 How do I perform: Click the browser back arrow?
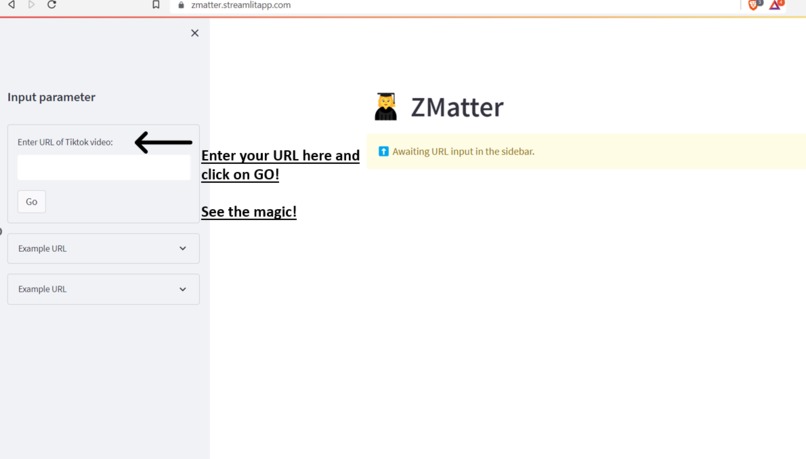coord(11,5)
